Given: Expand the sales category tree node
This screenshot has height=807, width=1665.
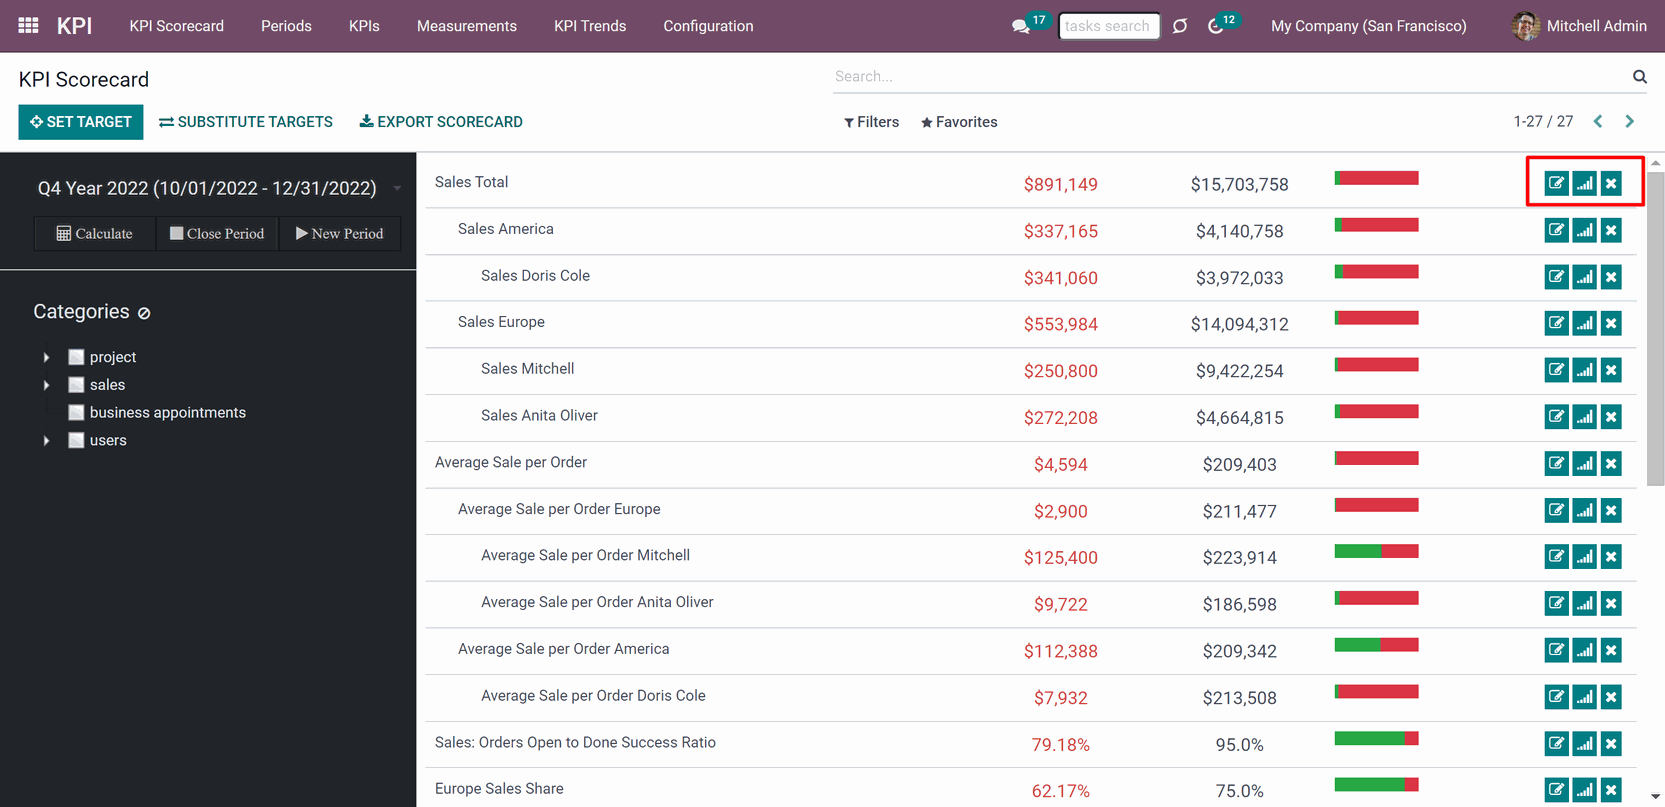Looking at the screenshot, I should tap(46, 385).
